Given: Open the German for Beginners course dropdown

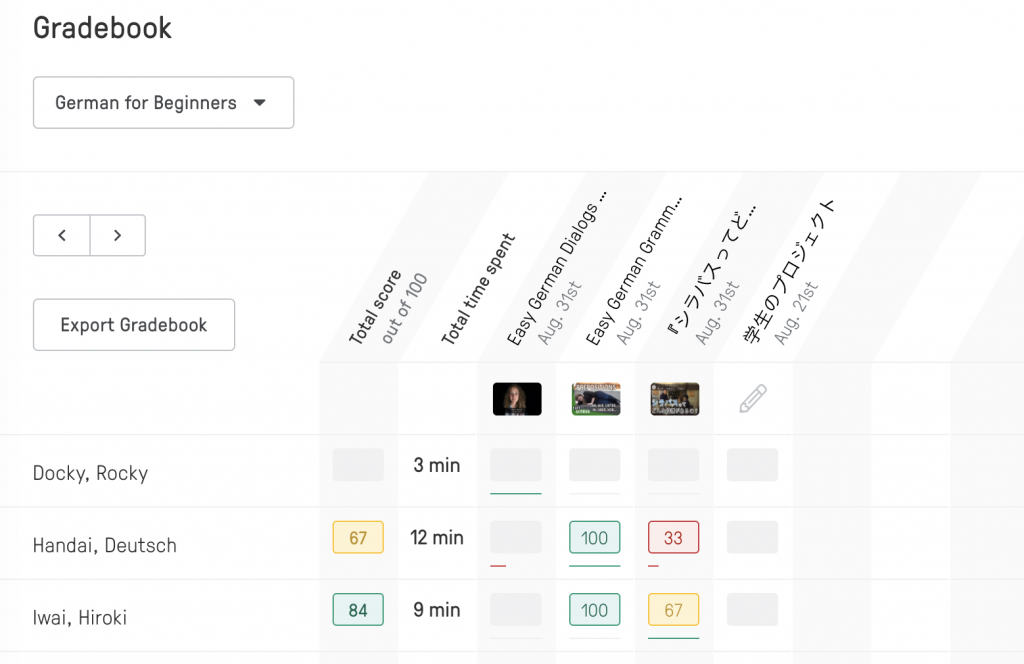Looking at the screenshot, I should (x=163, y=102).
